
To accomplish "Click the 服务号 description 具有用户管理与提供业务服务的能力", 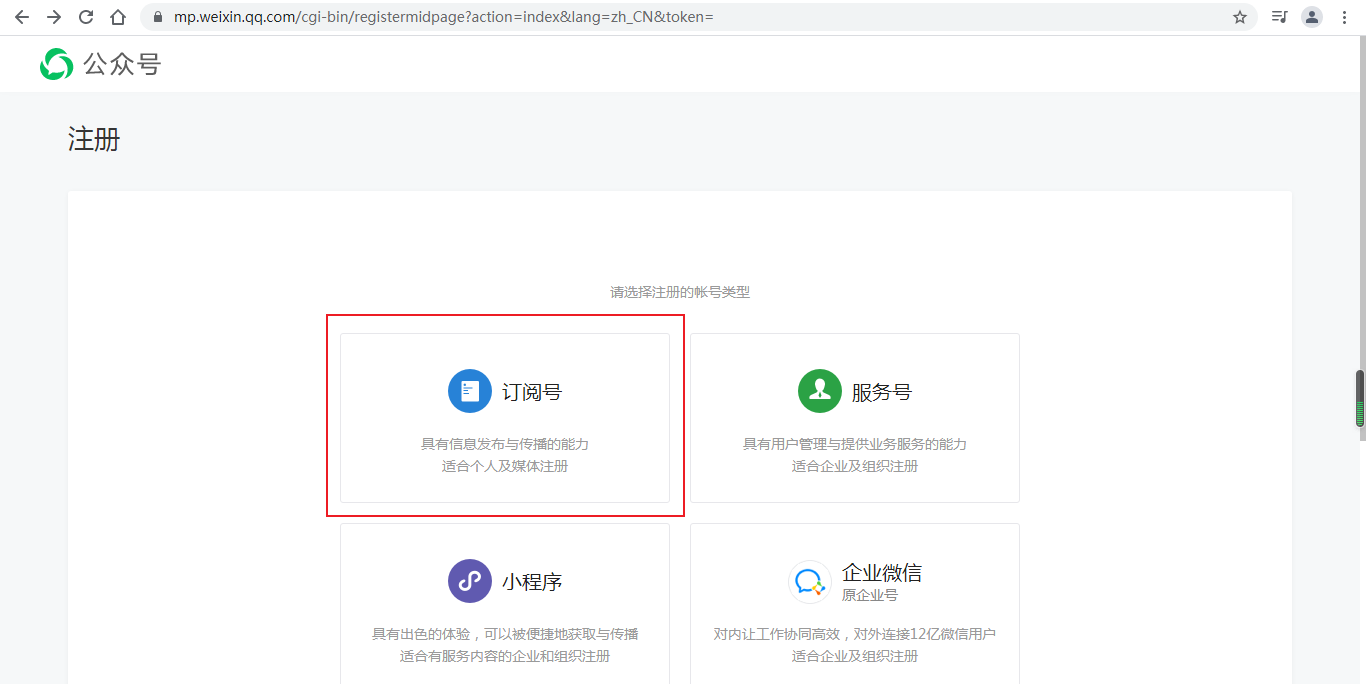I will [855, 444].
